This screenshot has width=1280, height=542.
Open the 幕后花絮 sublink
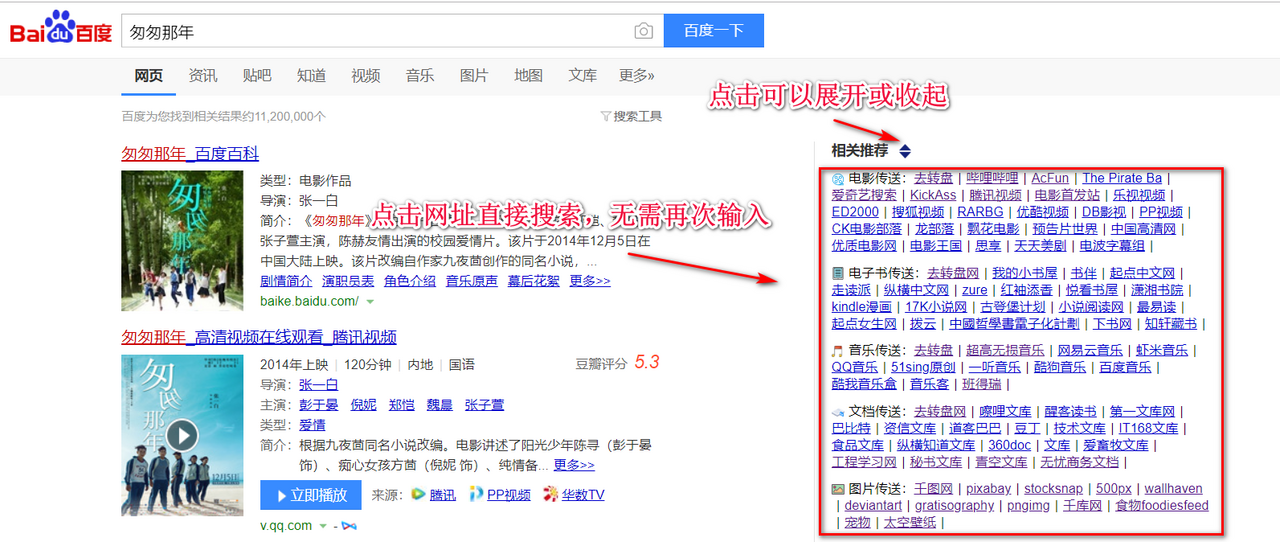534,282
